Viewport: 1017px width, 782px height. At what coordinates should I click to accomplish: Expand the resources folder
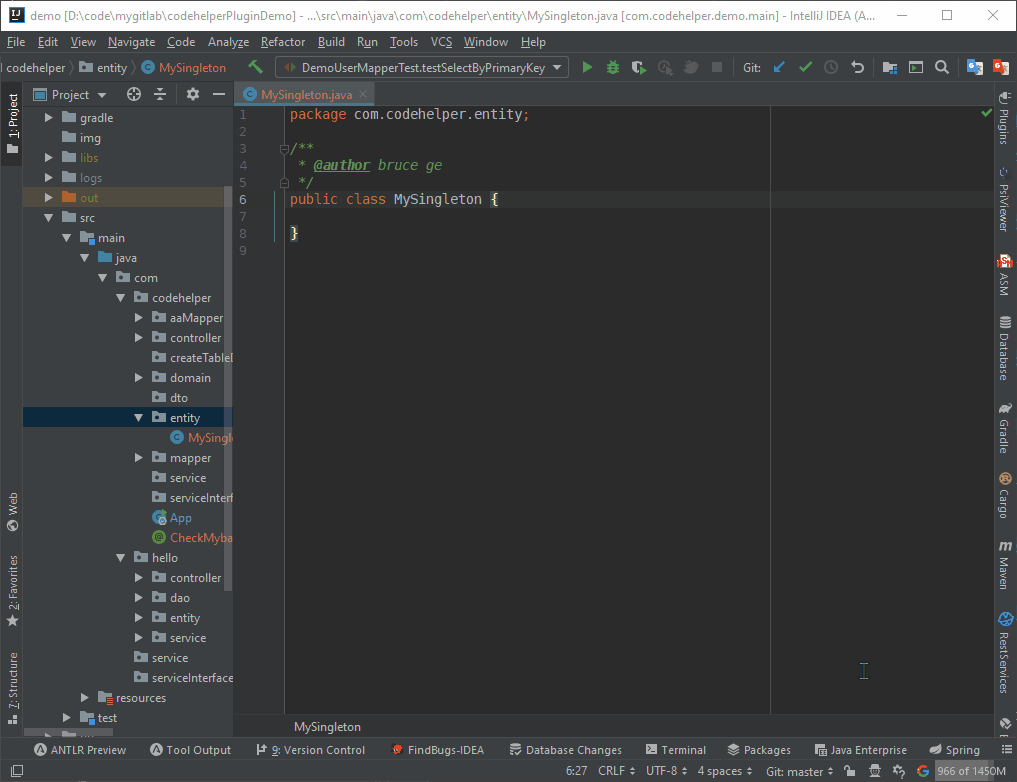[84, 698]
